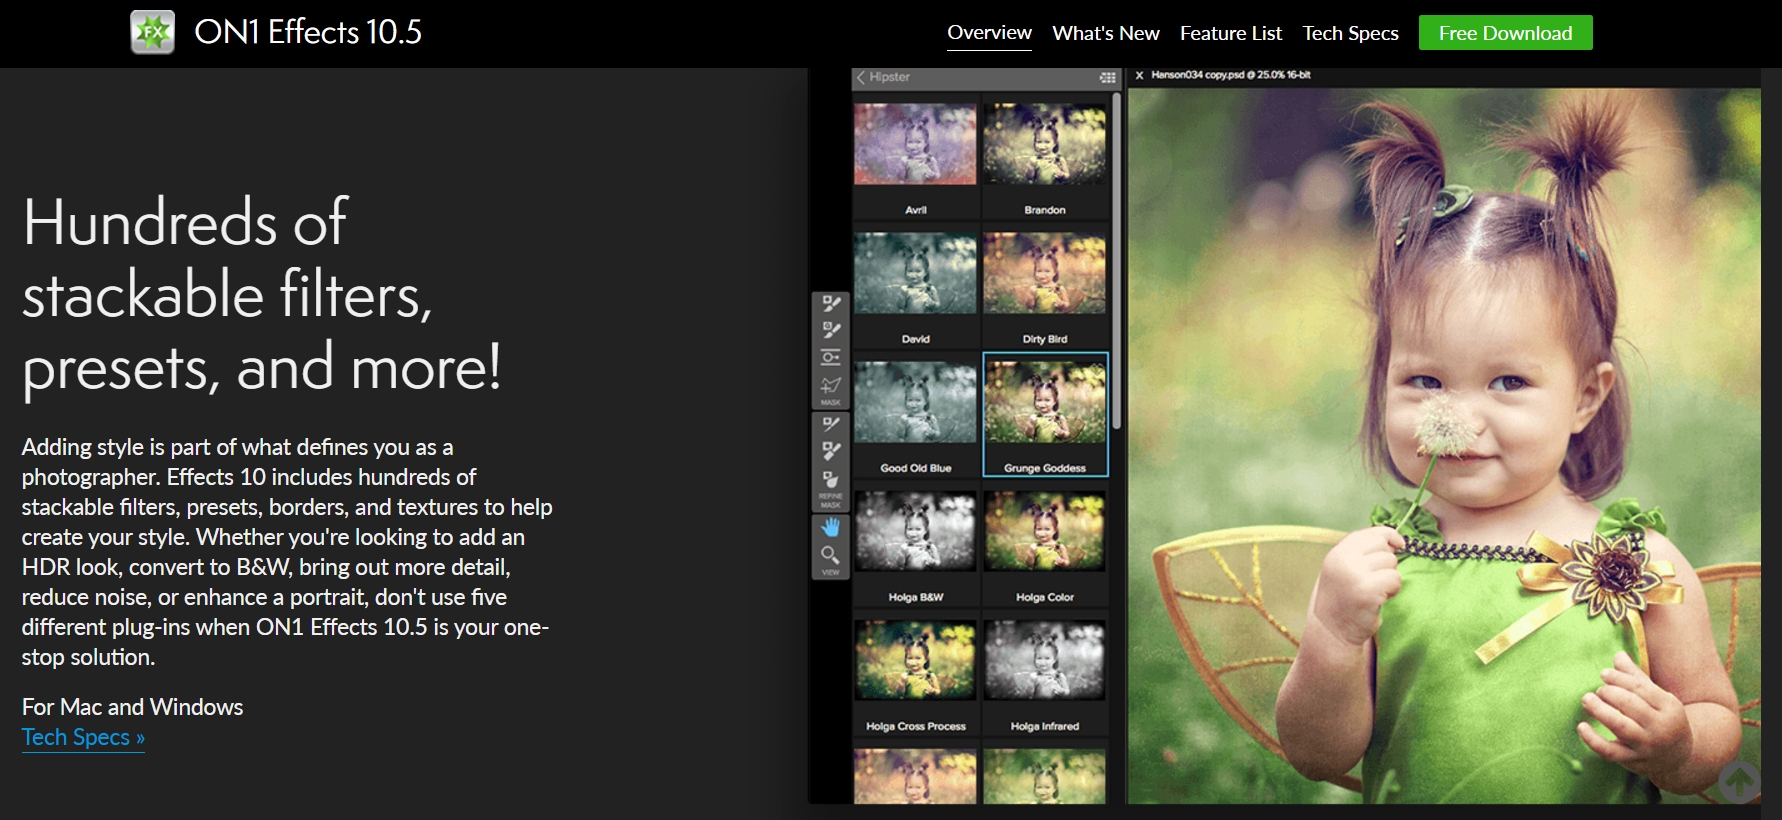This screenshot has height=820, width=1782.
Task: Open the Feature List tab
Action: coord(1231,33)
